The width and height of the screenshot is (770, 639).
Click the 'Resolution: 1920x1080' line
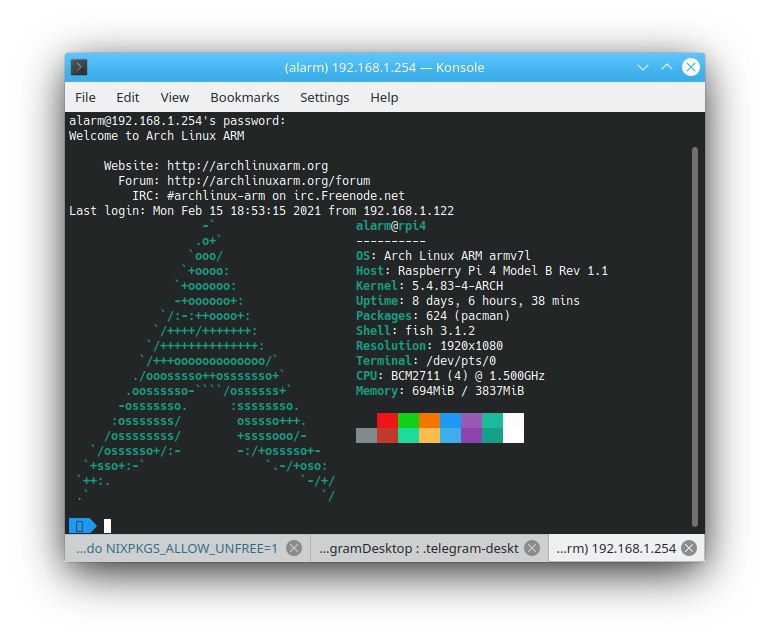[x=430, y=346]
